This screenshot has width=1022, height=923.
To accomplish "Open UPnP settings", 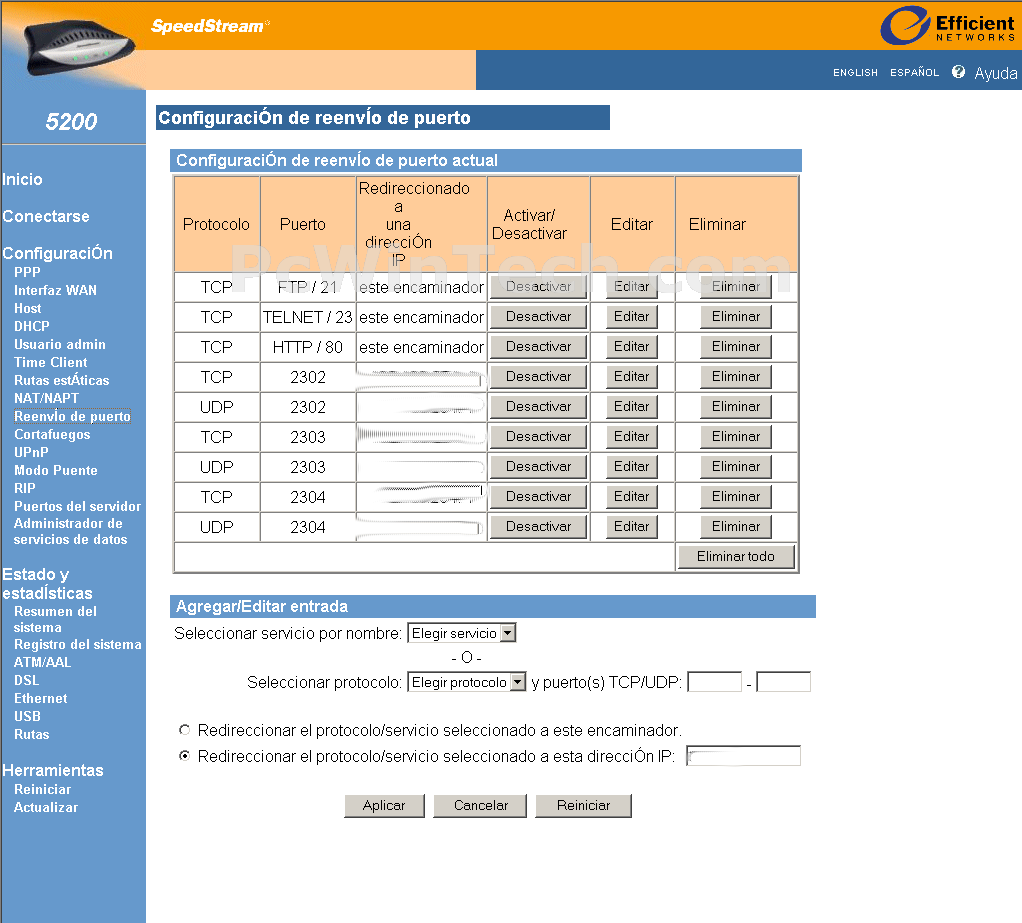I will pyautogui.click(x=31, y=452).
